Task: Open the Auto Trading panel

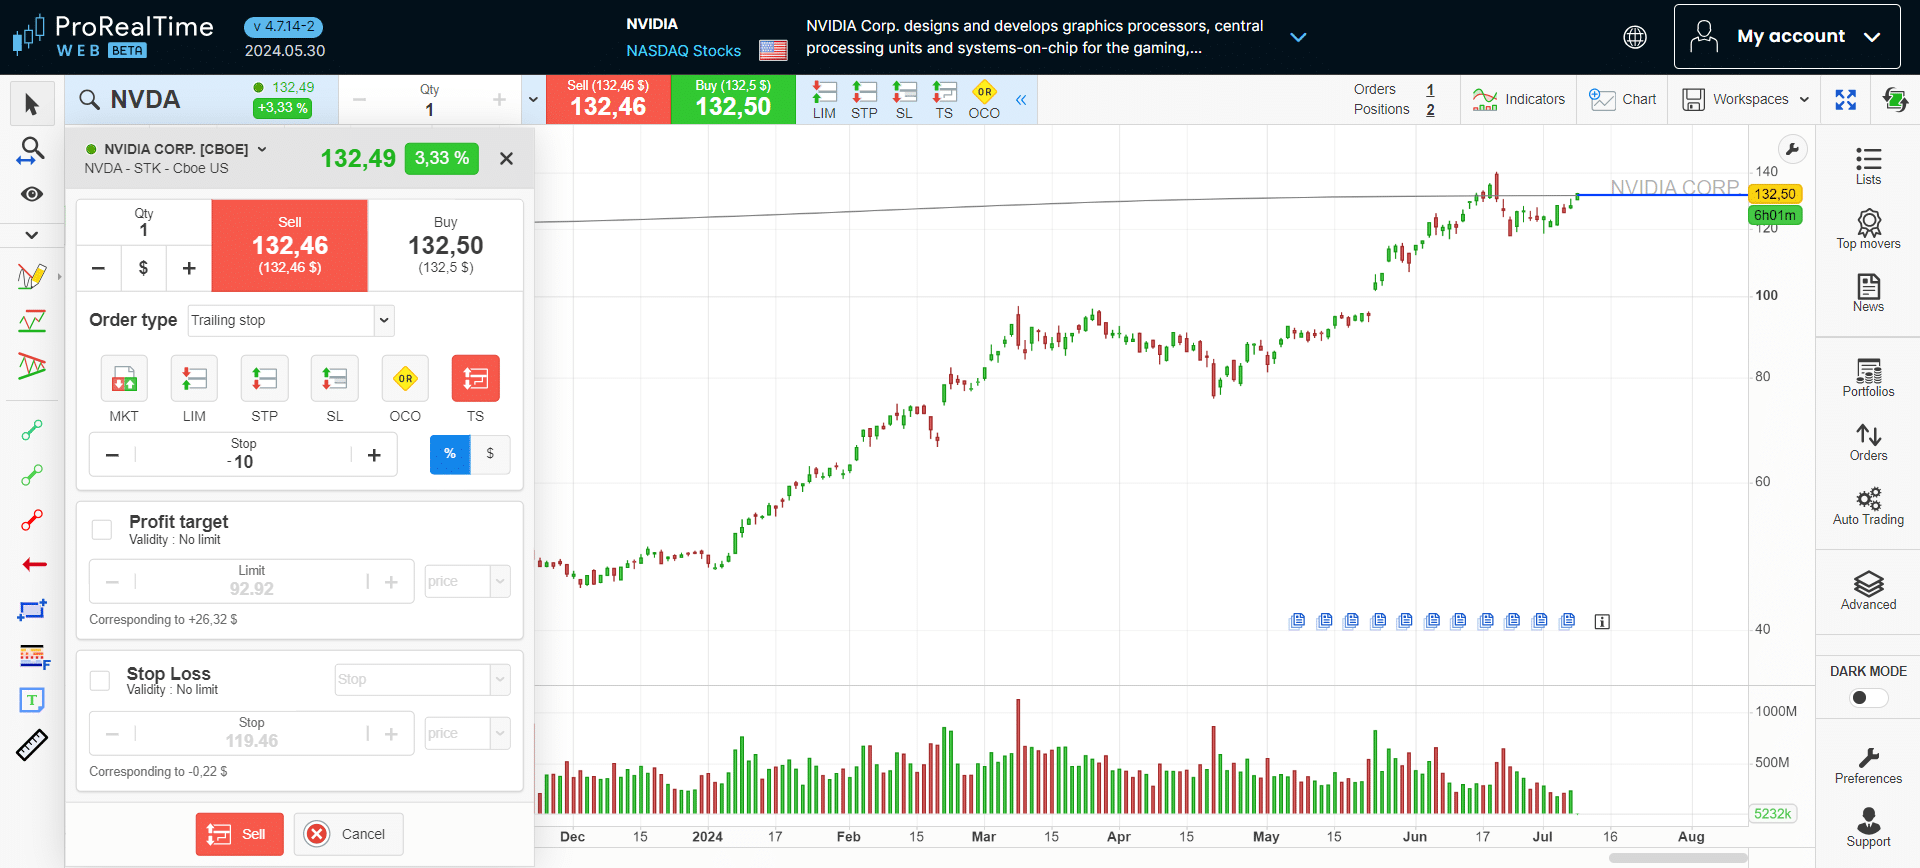Action: pyautogui.click(x=1868, y=505)
